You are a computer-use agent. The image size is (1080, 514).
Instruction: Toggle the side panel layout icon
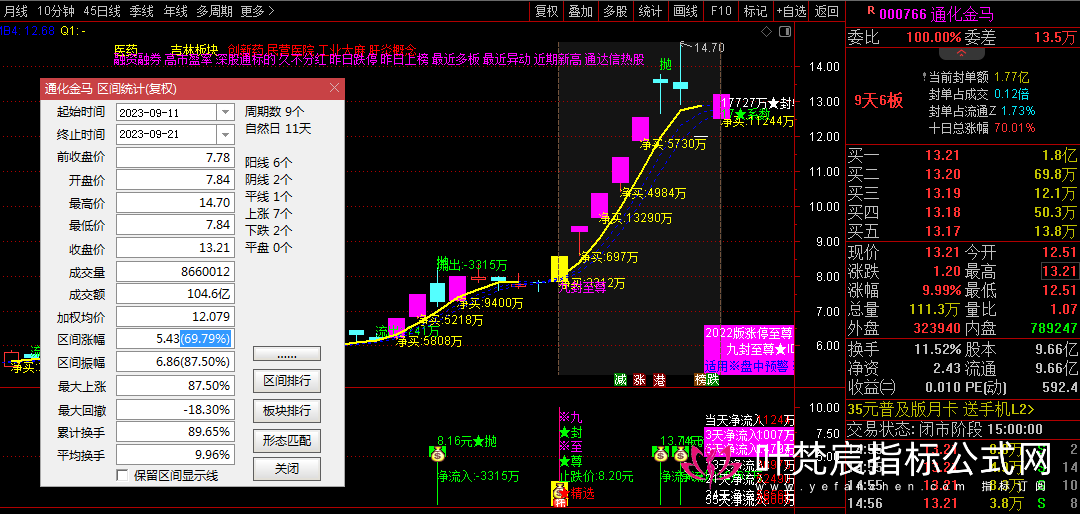pos(785,32)
